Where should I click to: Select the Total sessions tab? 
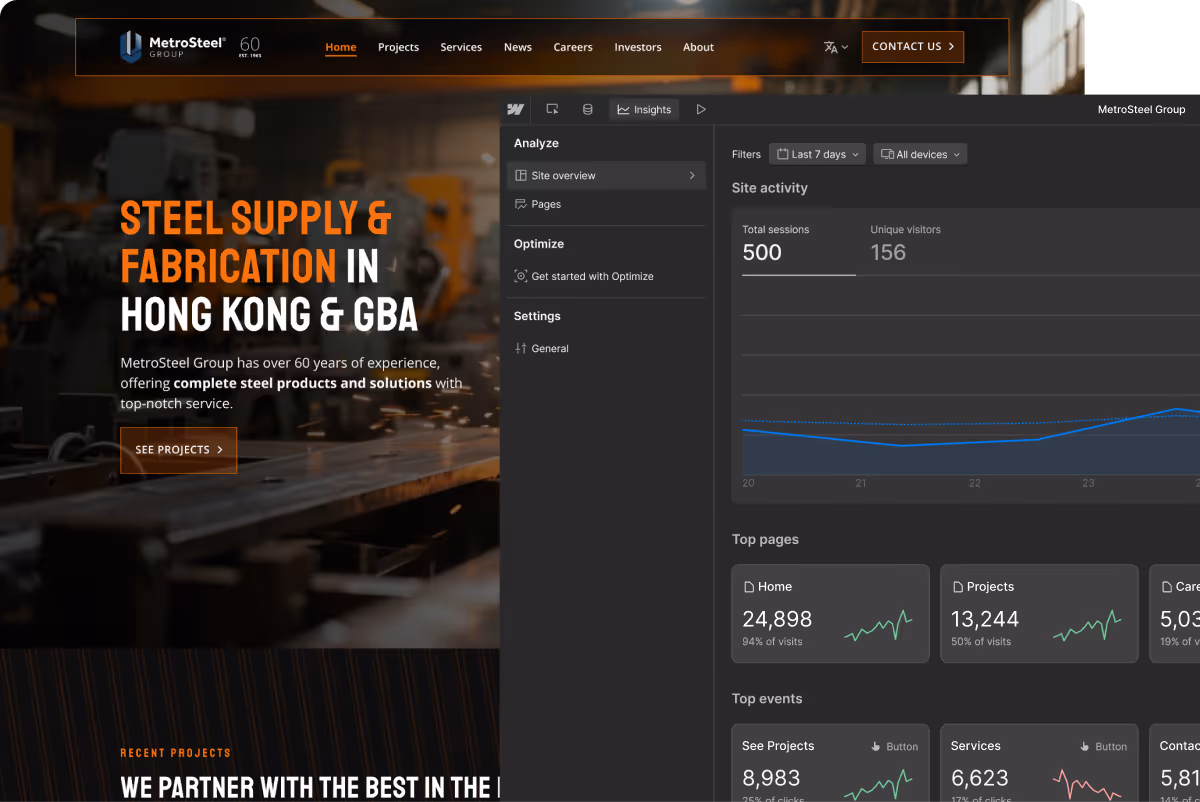(797, 245)
